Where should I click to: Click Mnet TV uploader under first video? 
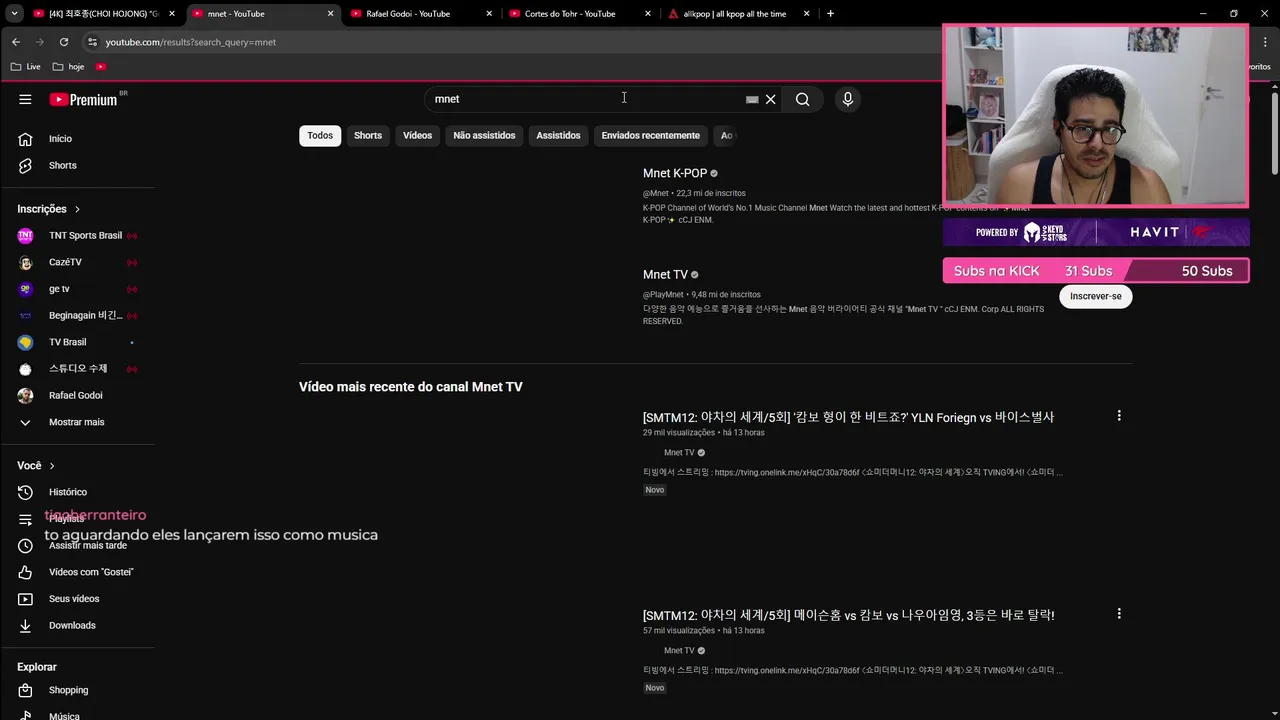(679, 453)
